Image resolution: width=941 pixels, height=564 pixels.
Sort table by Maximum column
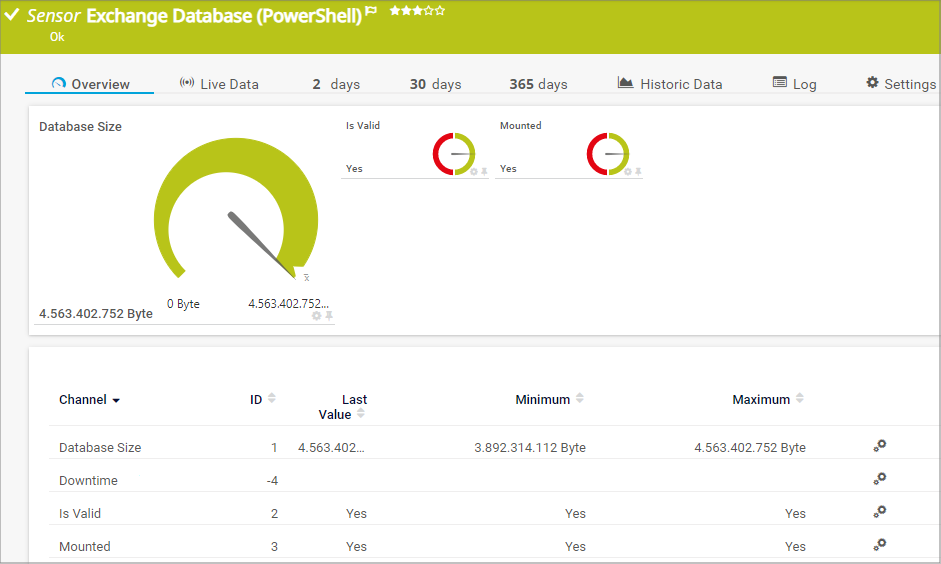[799, 399]
